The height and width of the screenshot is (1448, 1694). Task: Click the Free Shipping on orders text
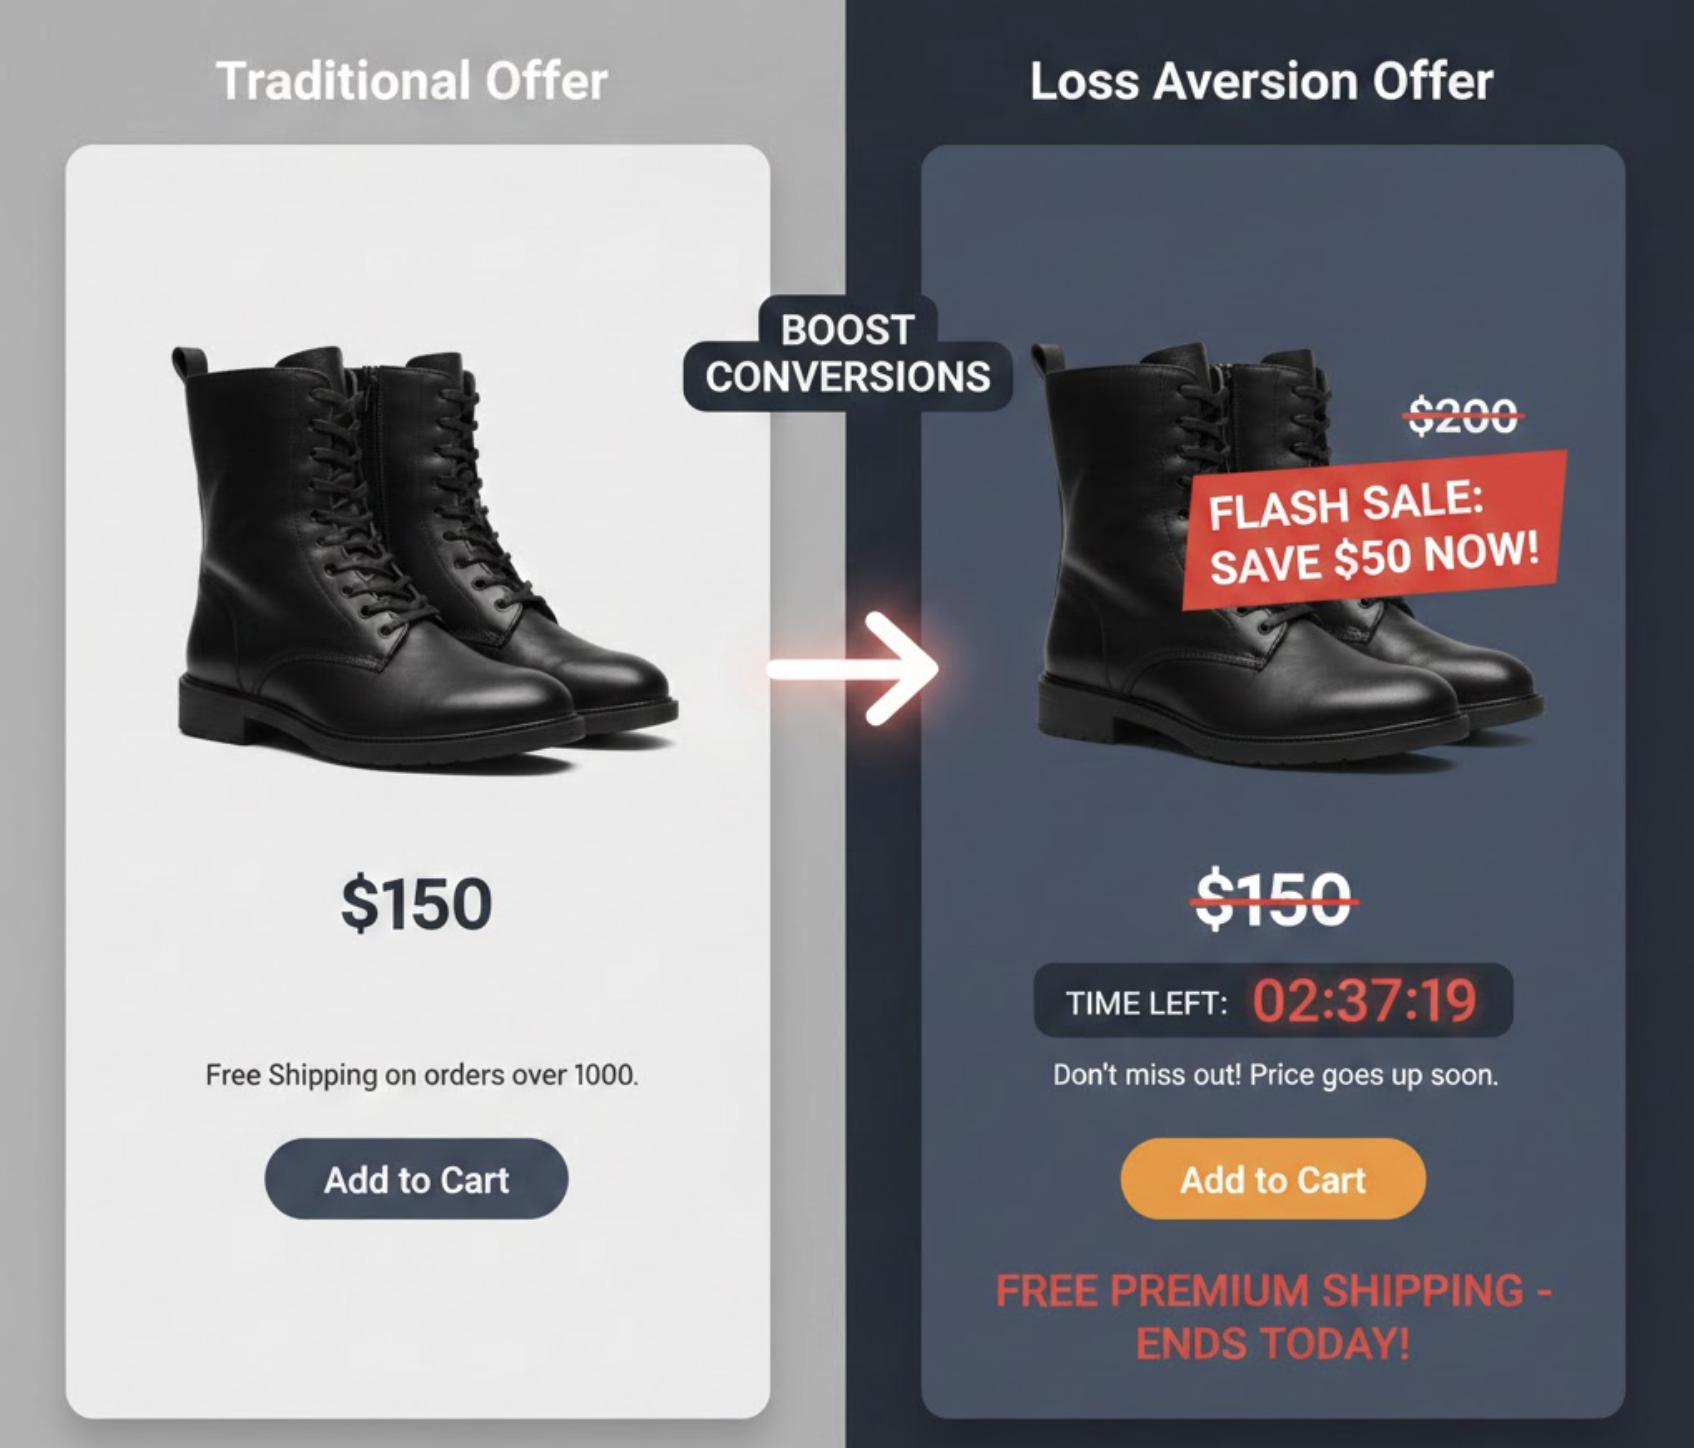[421, 1075]
